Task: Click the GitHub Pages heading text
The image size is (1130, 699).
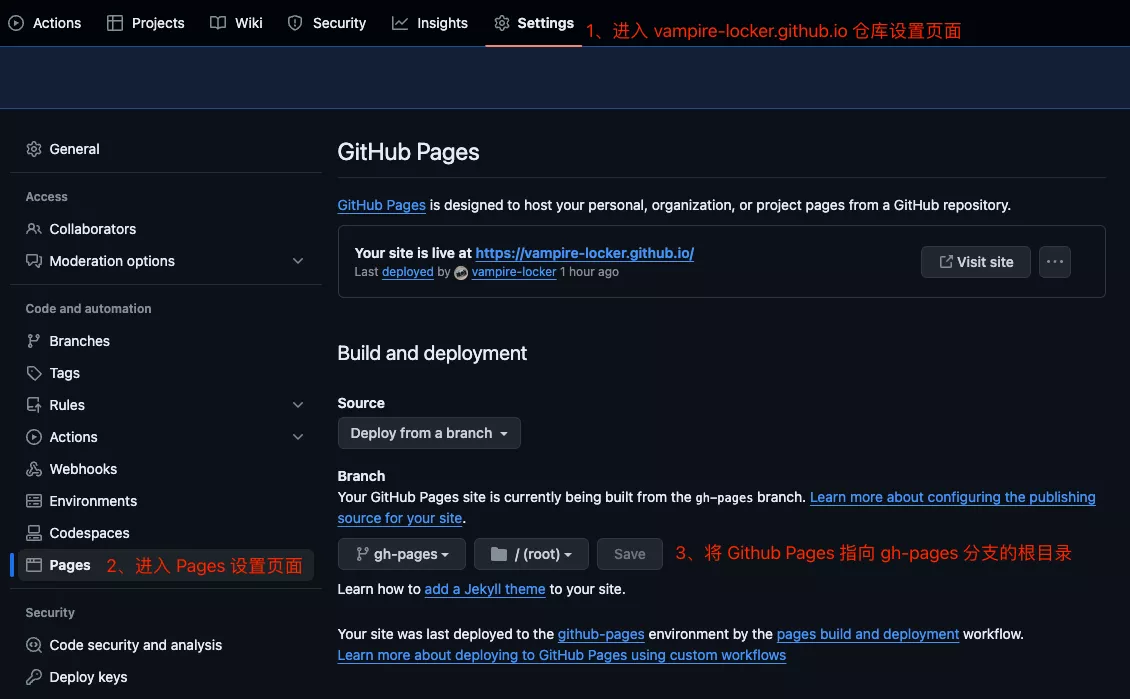Action: (408, 152)
